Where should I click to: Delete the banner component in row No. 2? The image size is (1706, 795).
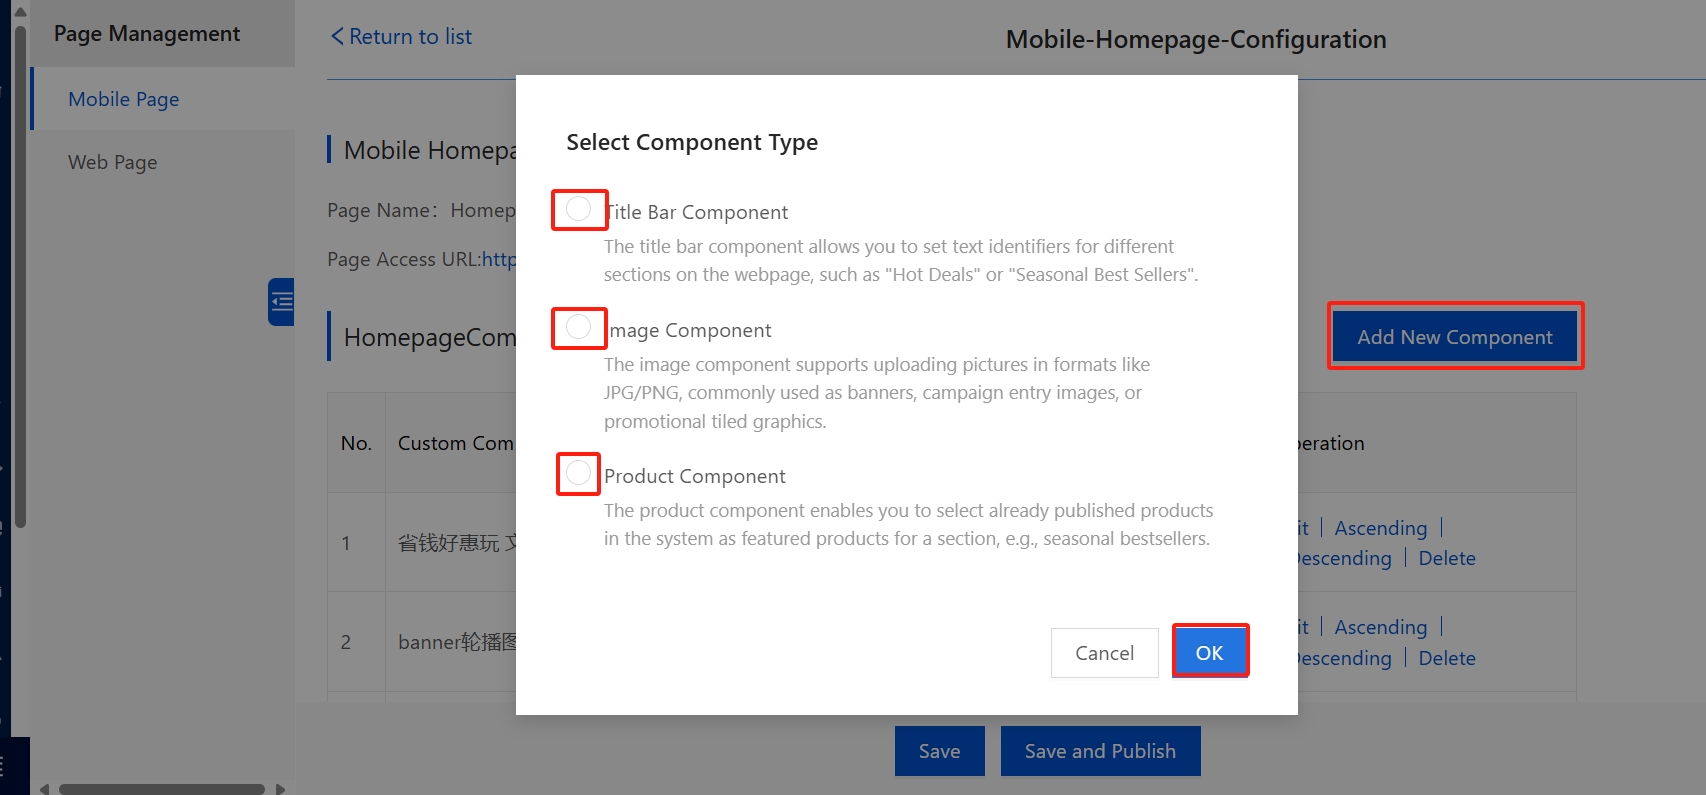pyautogui.click(x=1446, y=658)
